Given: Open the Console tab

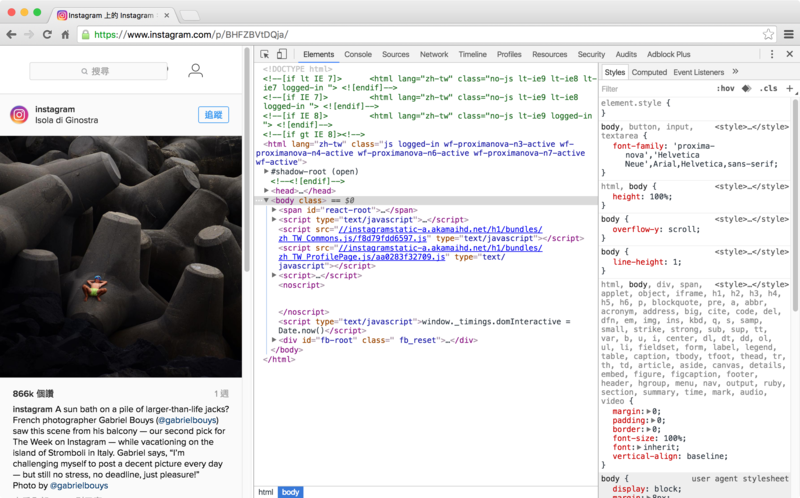Looking at the screenshot, I should [x=358, y=54].
